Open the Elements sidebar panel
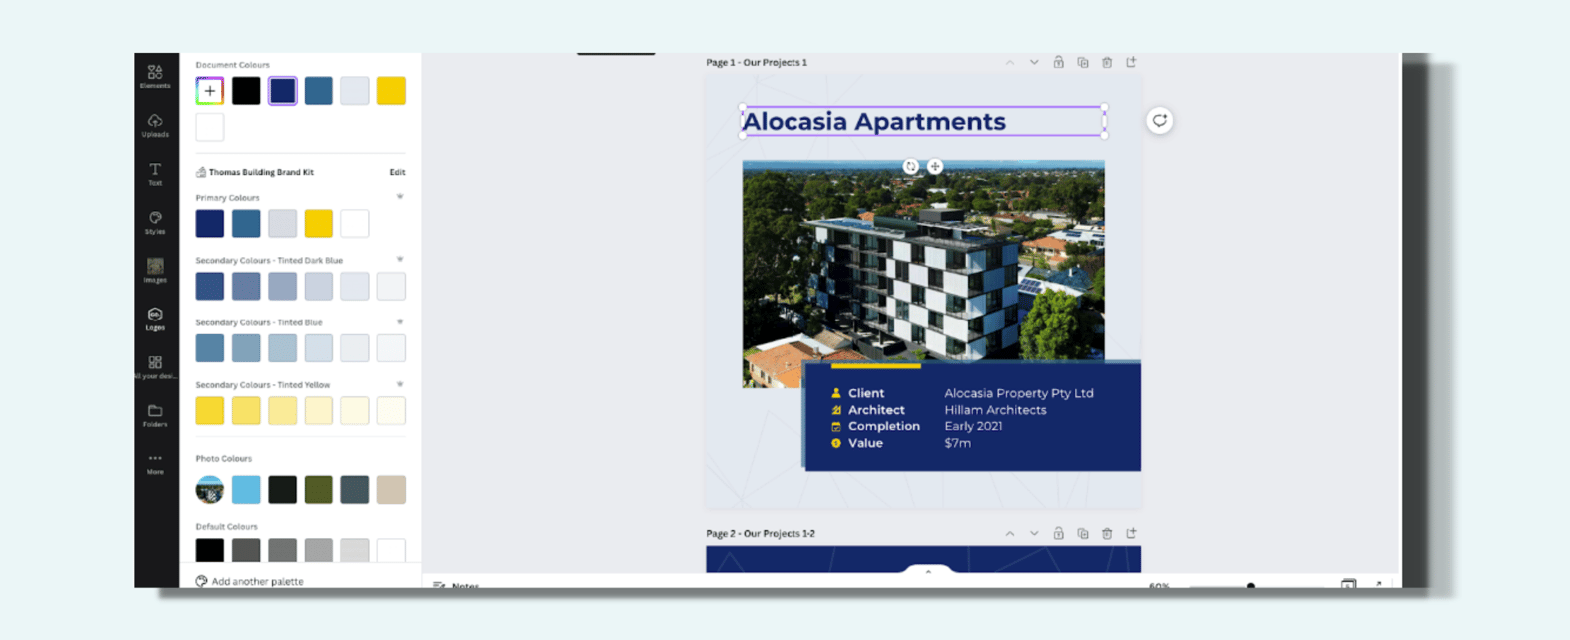This screenshot has height=640, width=1570. coord(155,76)
